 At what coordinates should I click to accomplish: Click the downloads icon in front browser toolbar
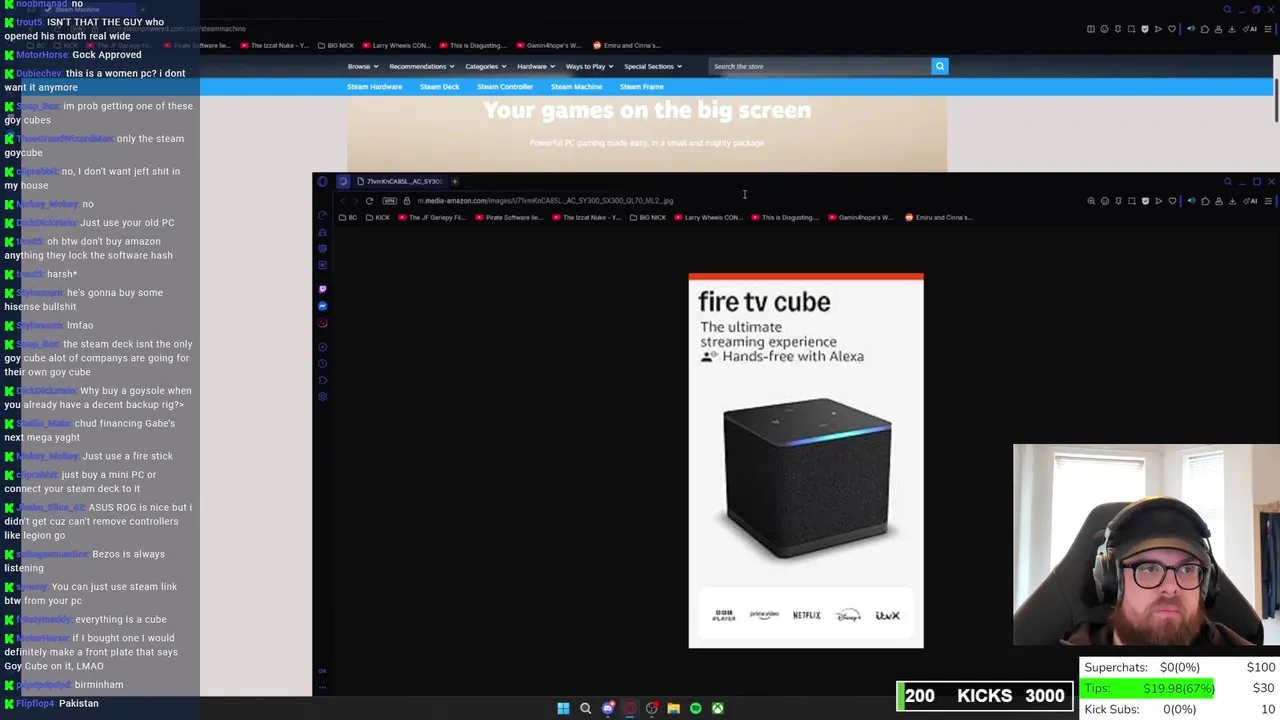click(1232, 201)
